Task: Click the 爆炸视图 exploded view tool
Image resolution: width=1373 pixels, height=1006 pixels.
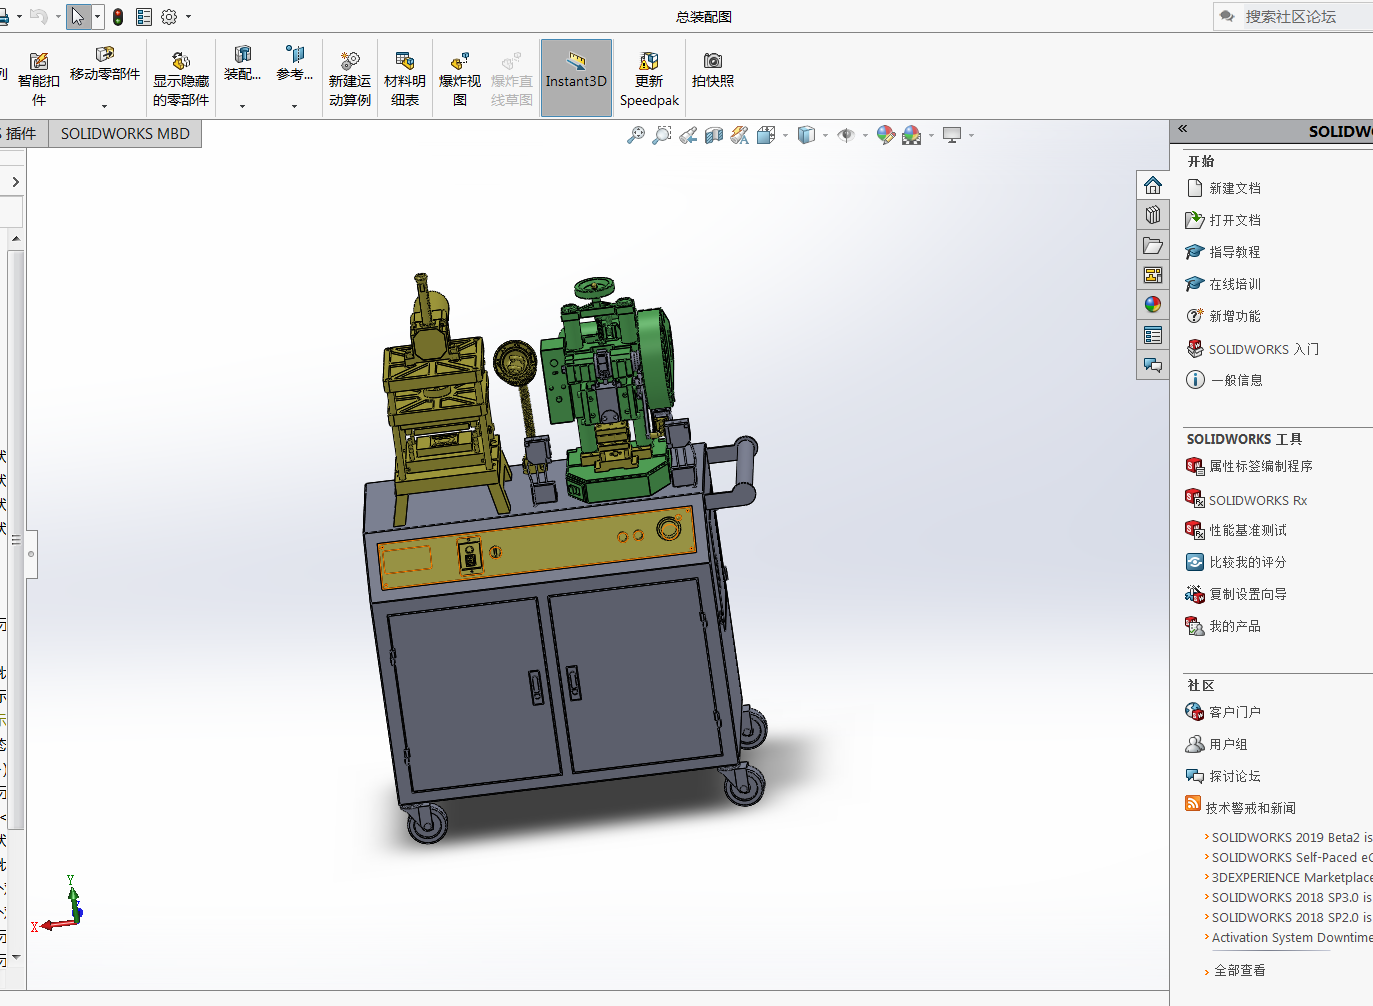Action: click(459, 80)
